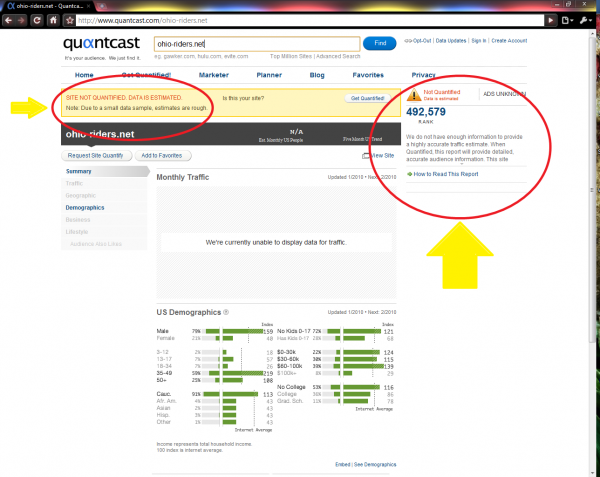Click the Not Quantified warning triangle icon
The width and height of the screenshot is (600, 477).
[x=413, y=96]
